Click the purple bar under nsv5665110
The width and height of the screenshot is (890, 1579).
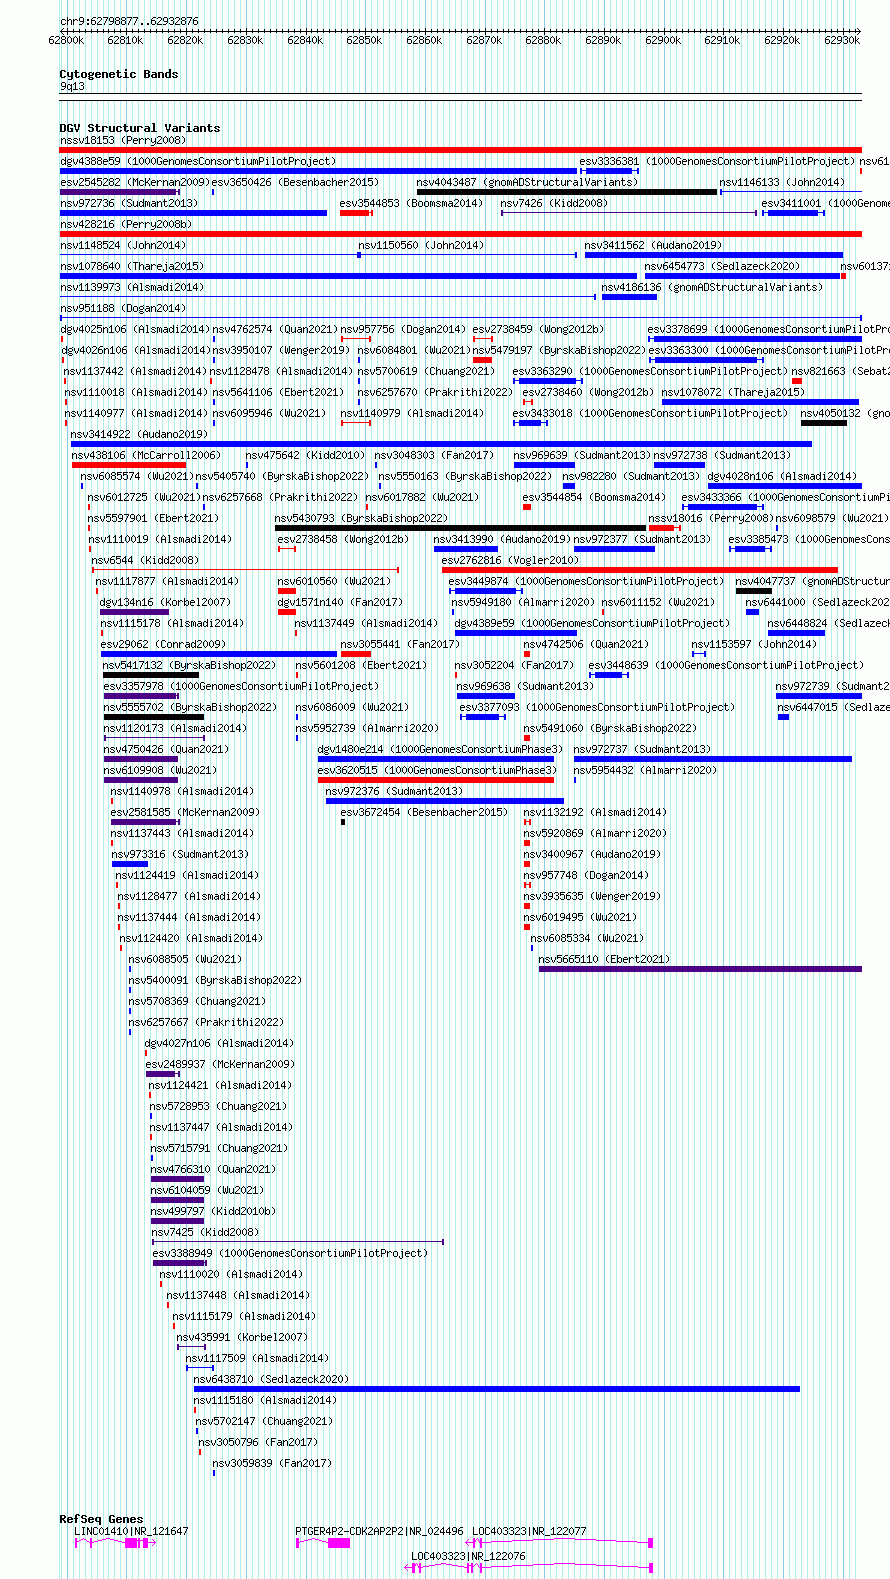click(x=700, y=969)
